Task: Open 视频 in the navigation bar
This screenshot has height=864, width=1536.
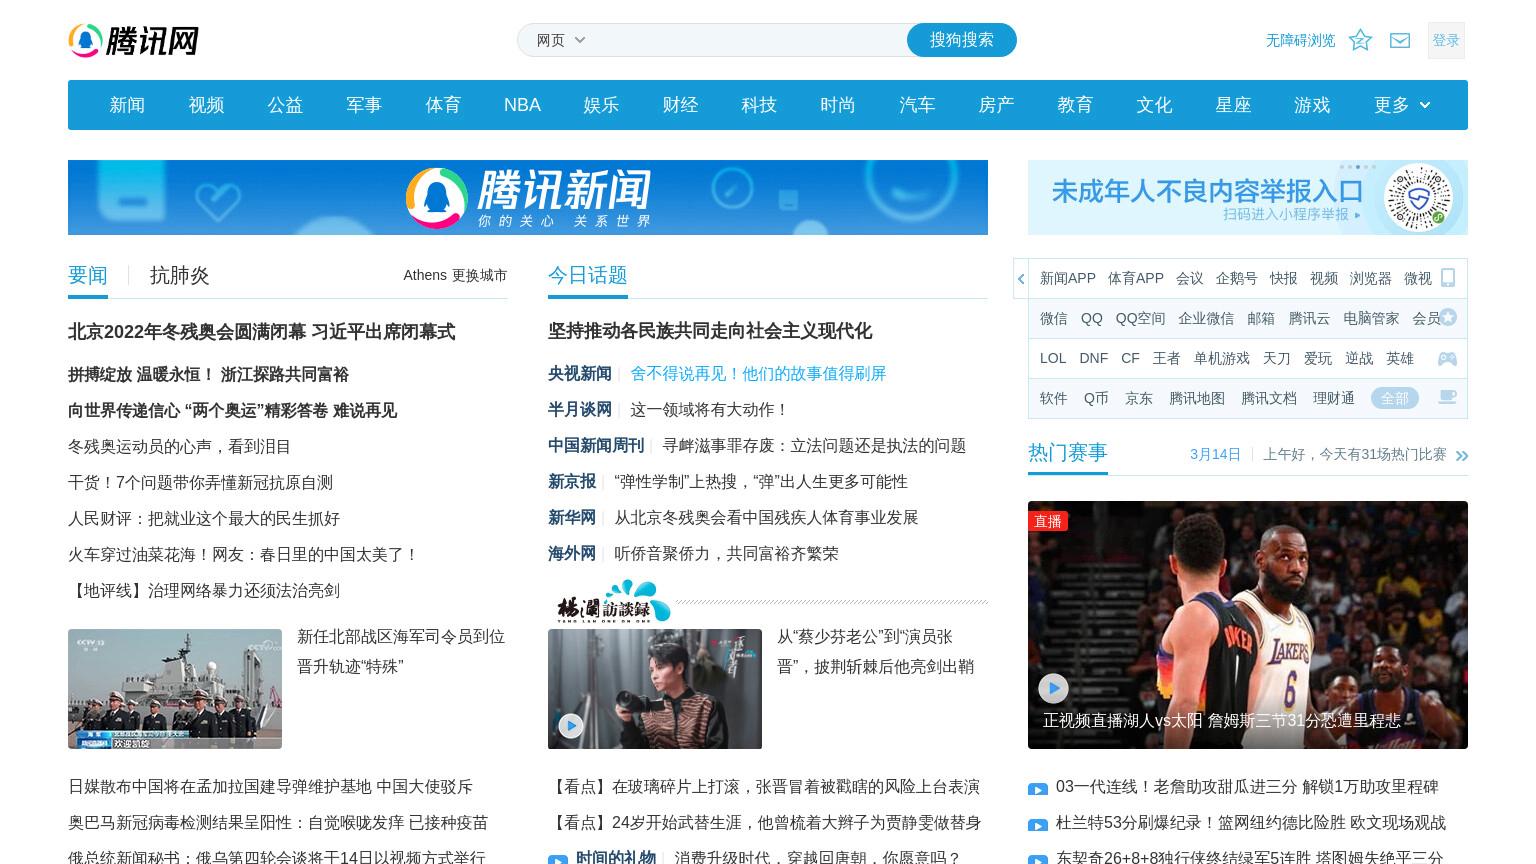Action: coord(207,105)
